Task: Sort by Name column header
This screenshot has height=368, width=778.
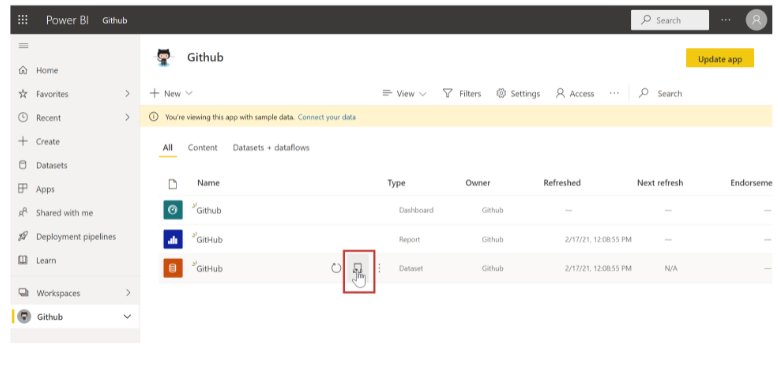Action: pyautogui.click(x=208, y=183)
